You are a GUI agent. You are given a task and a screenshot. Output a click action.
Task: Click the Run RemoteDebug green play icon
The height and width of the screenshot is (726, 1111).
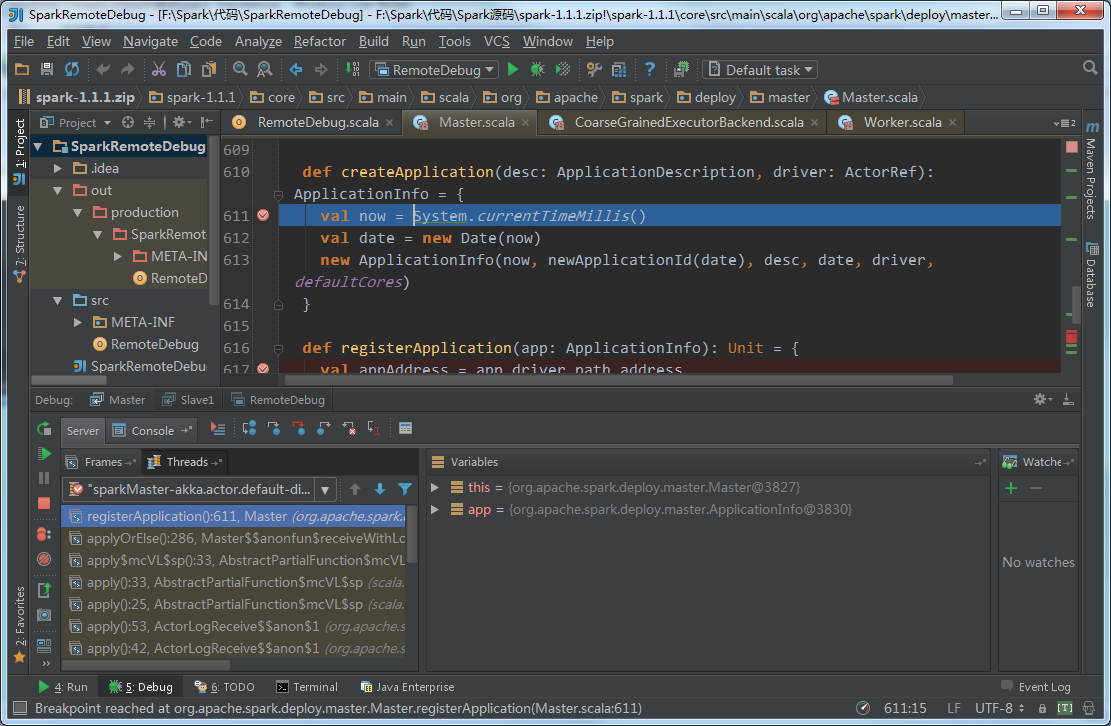click(513, 69)
